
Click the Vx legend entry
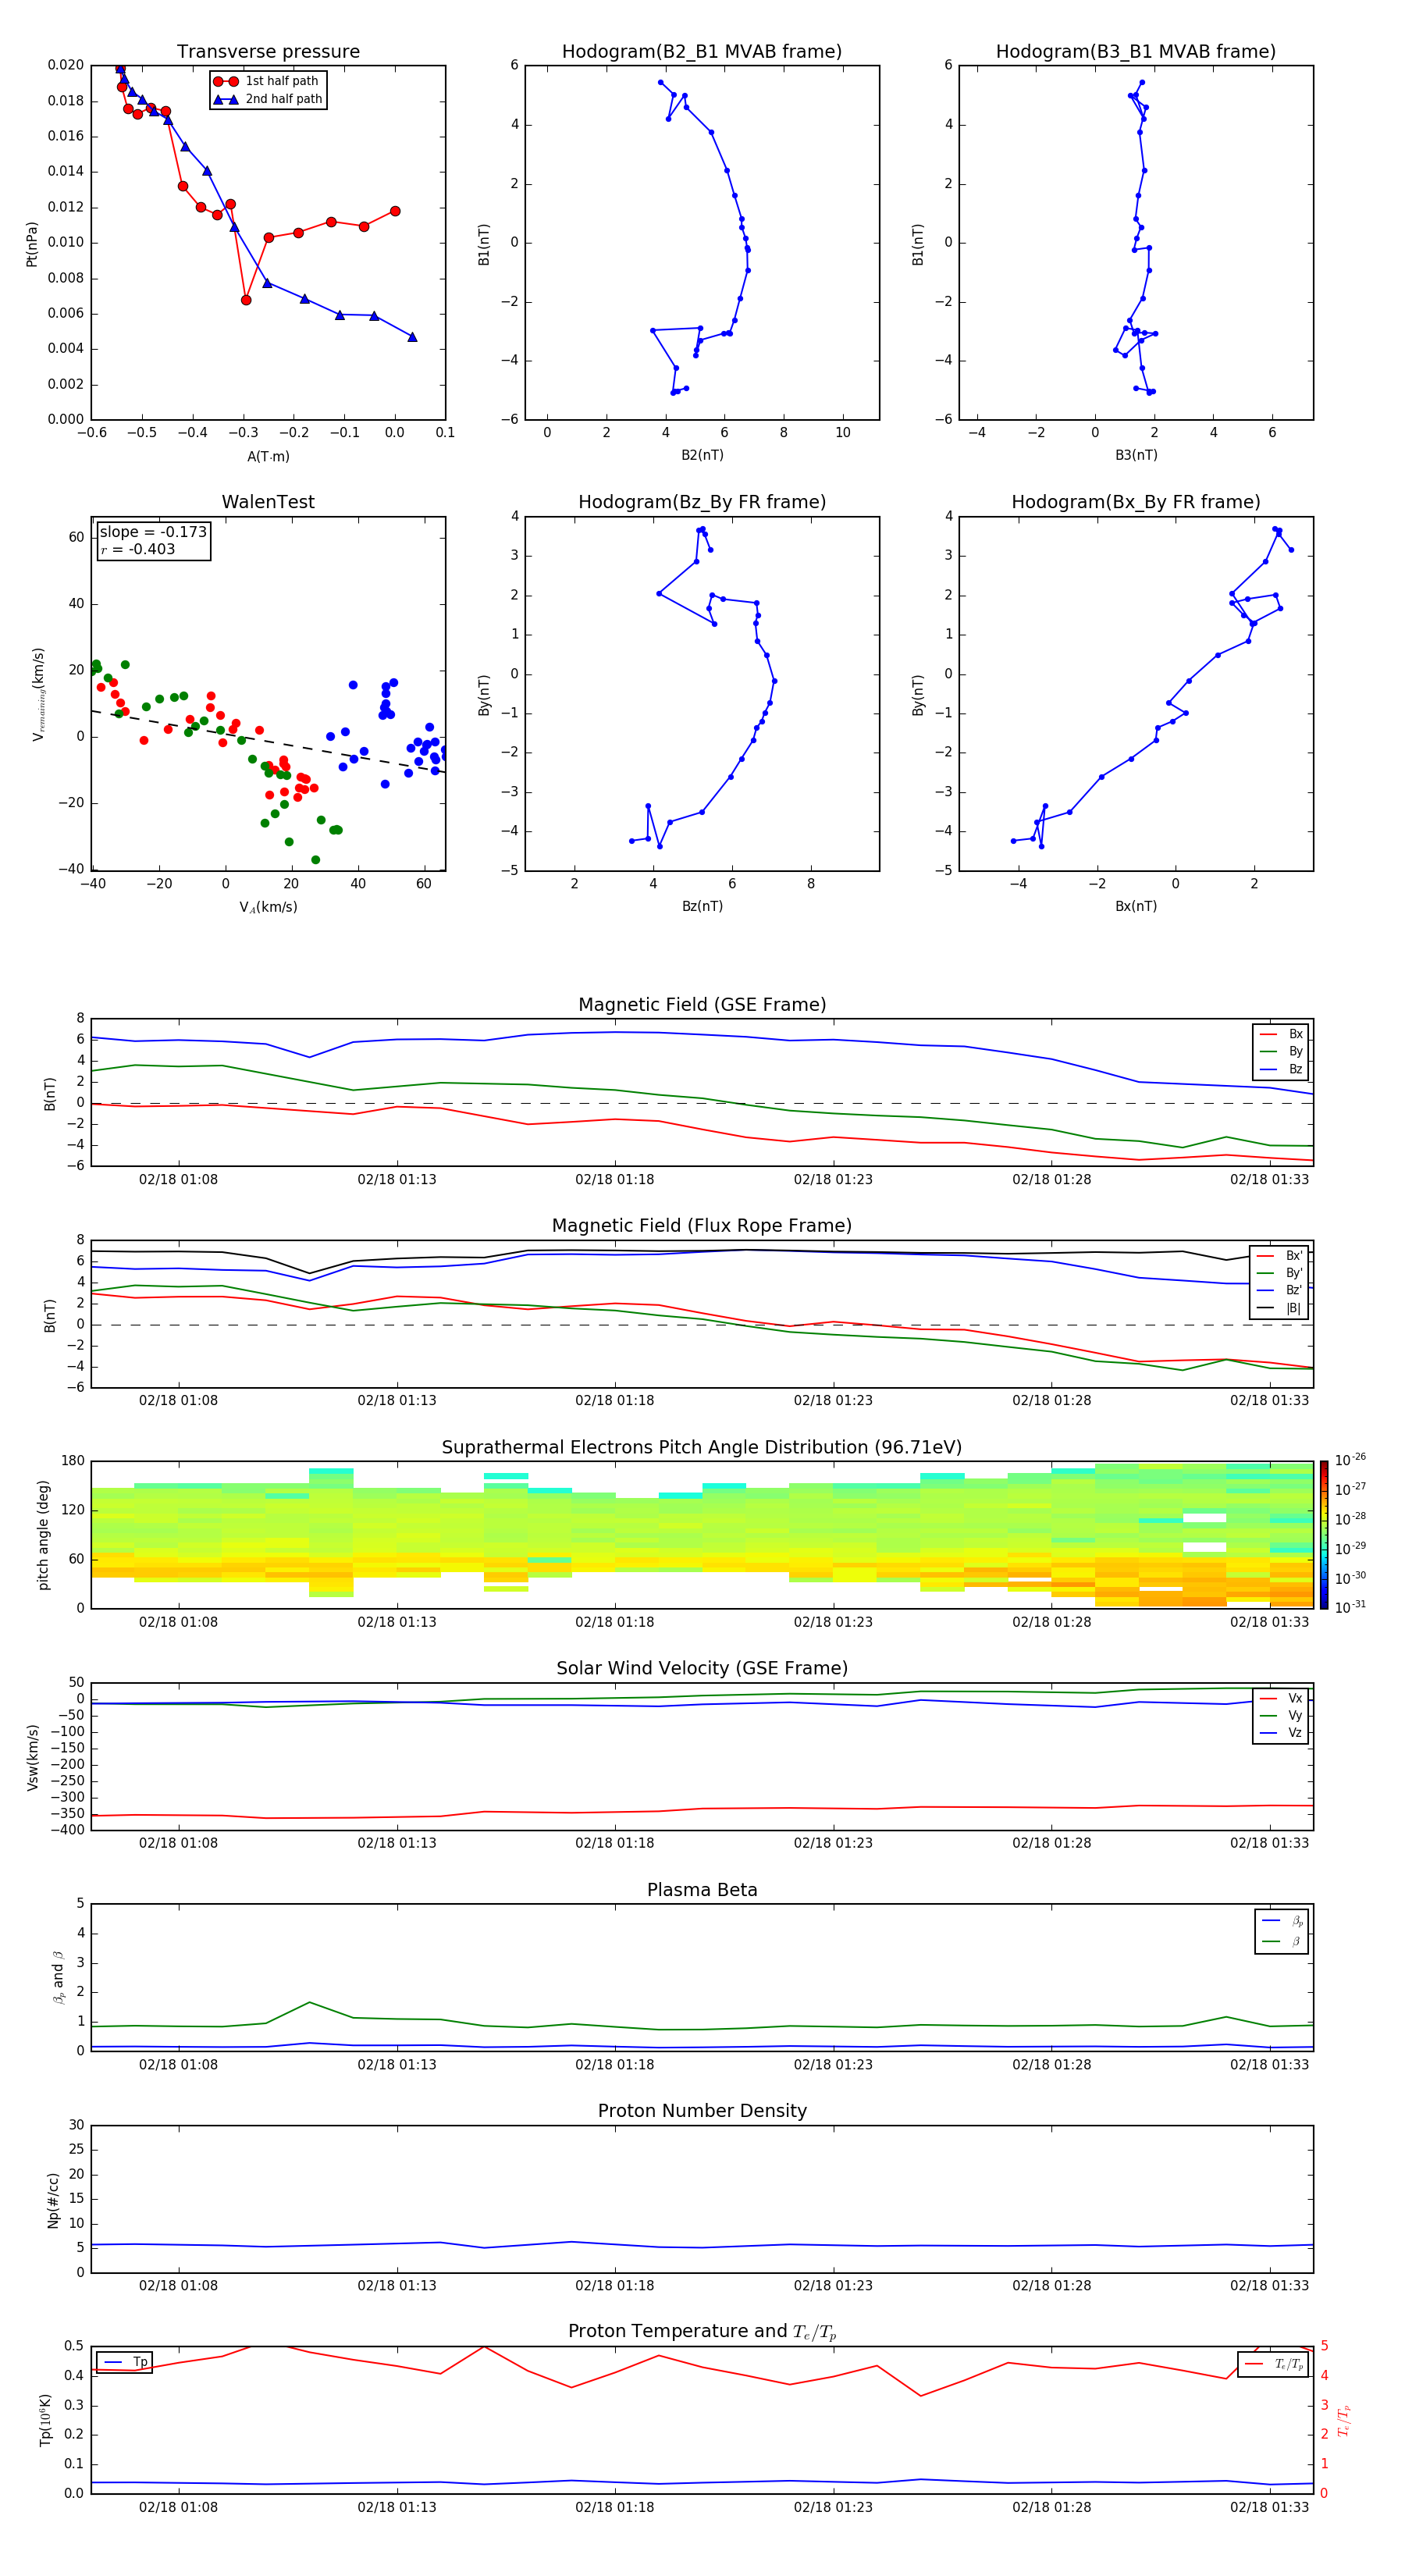[x=1281, y=1698]
